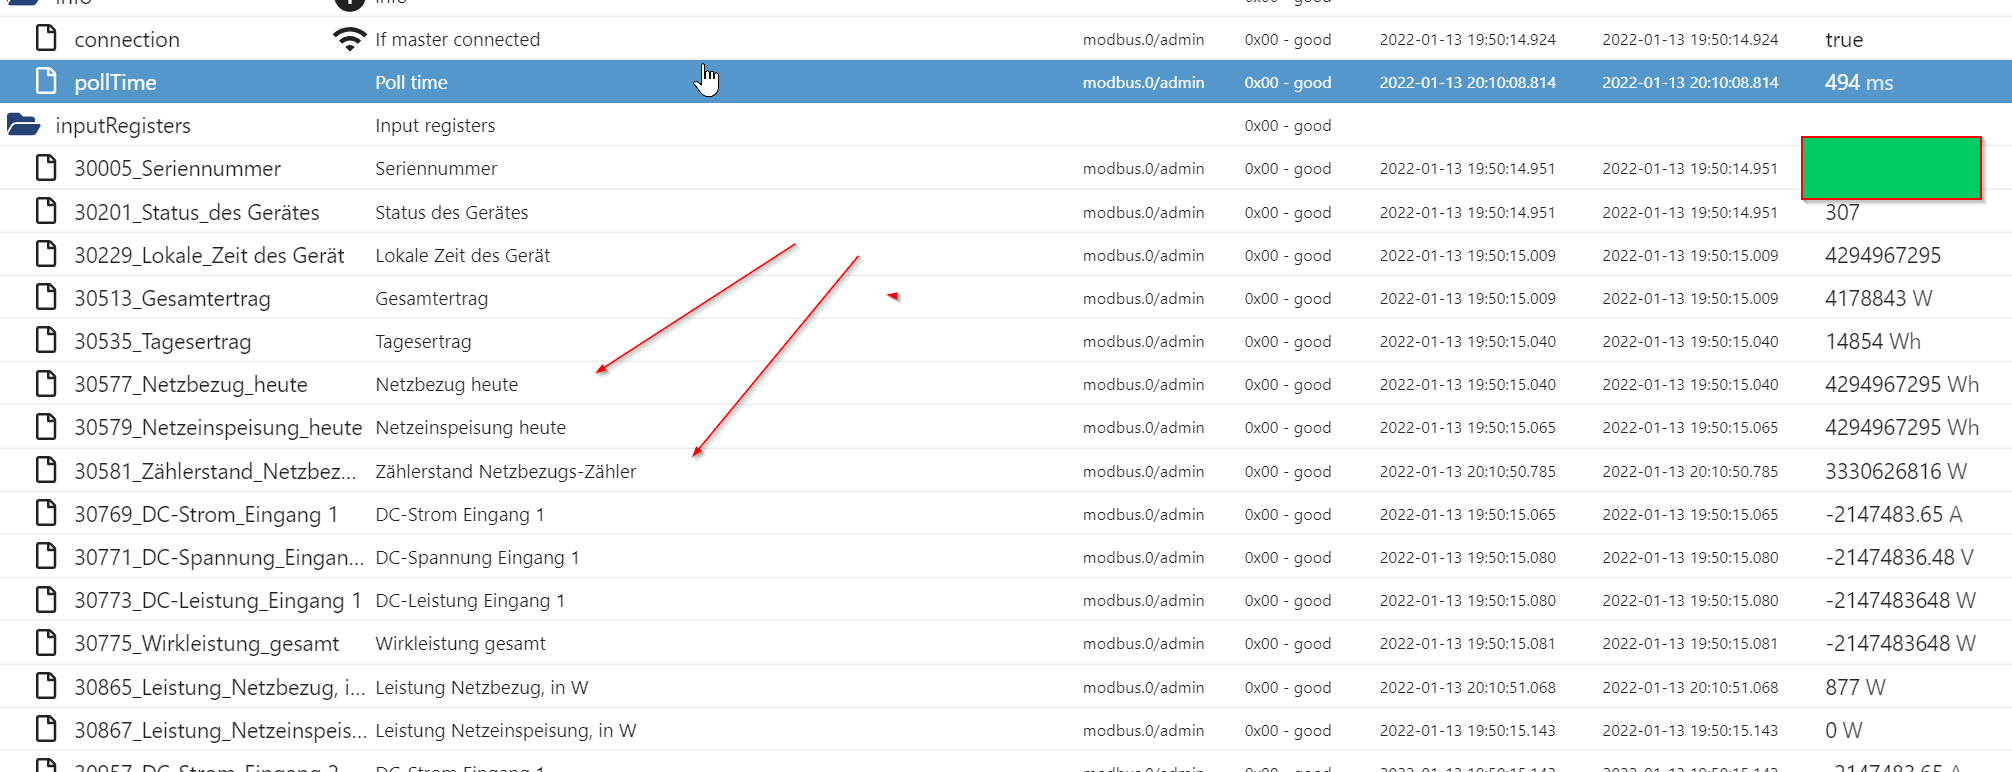Collapse the inputRegisters folder icon
The image size is (2012, 772).
(23, 125)
